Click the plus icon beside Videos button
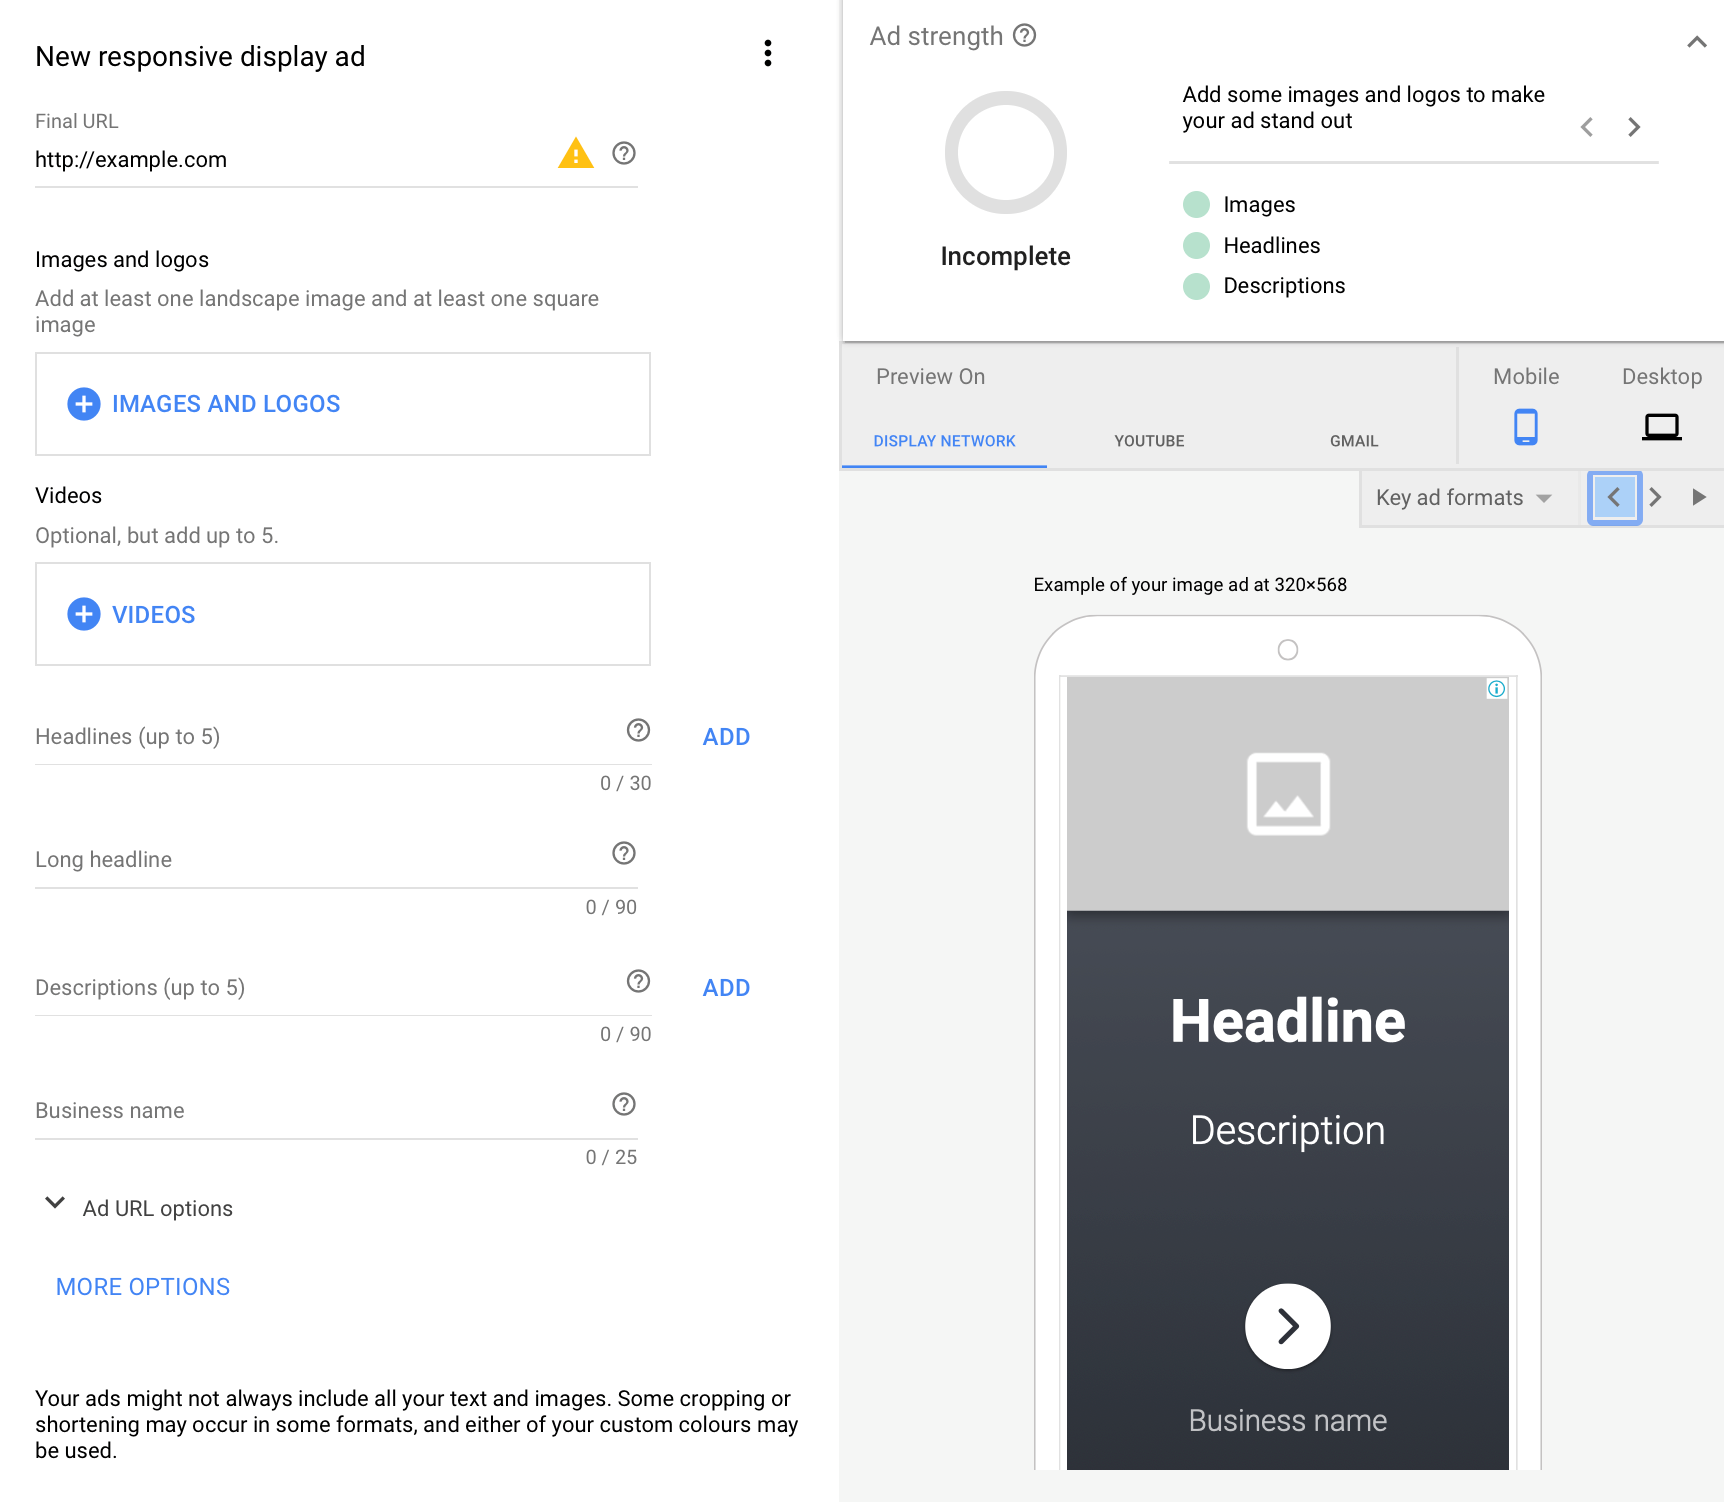Screen dimensions: 1724x1502 click(84, 614)
